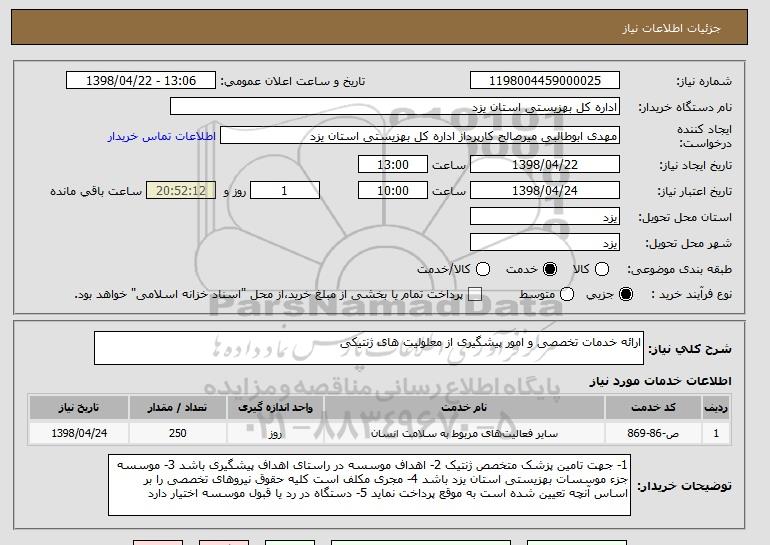Click the شرح کلی نیاز label
Screen dimensions: 770x545
[690, 349]
